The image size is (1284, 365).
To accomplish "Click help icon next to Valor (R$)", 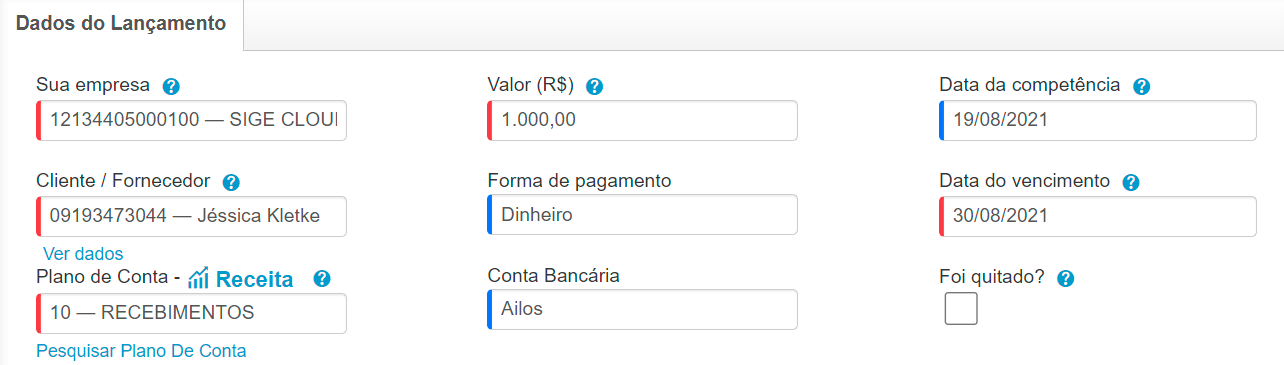I will coord(594,86).
